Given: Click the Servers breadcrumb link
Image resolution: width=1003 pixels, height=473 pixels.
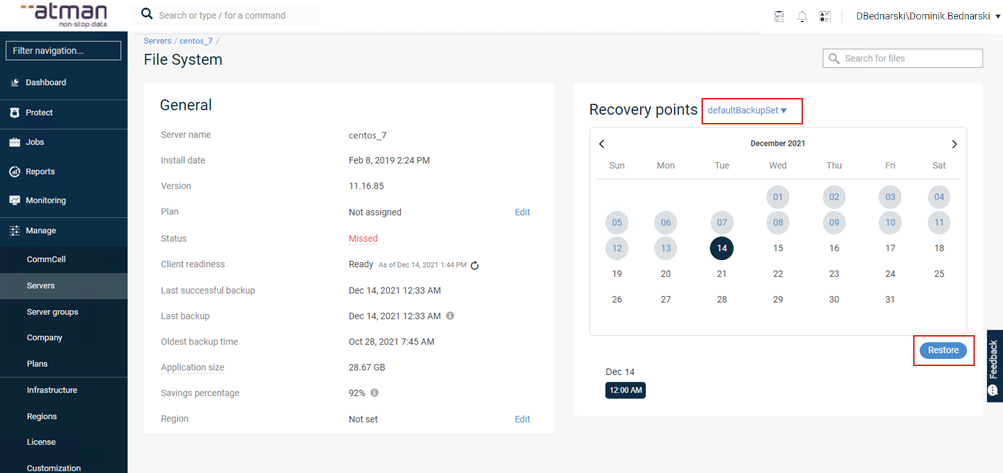Looking at the screenshot, I should click(x=157, y=41).
